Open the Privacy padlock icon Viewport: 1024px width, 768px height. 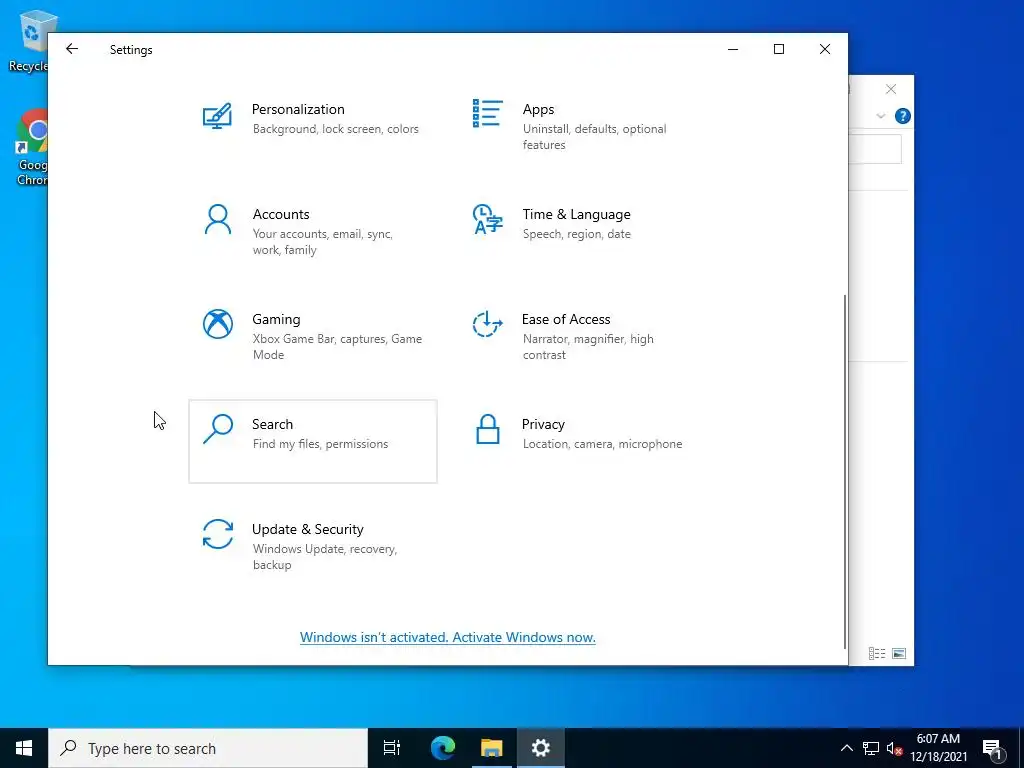click(488, 429)
